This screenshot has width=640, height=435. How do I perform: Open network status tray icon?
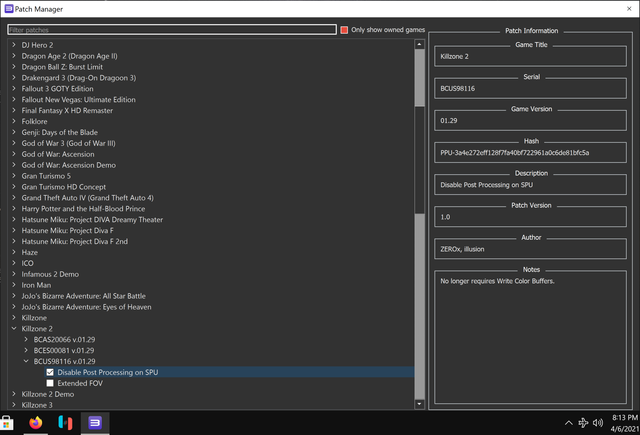tap(583, 423)
